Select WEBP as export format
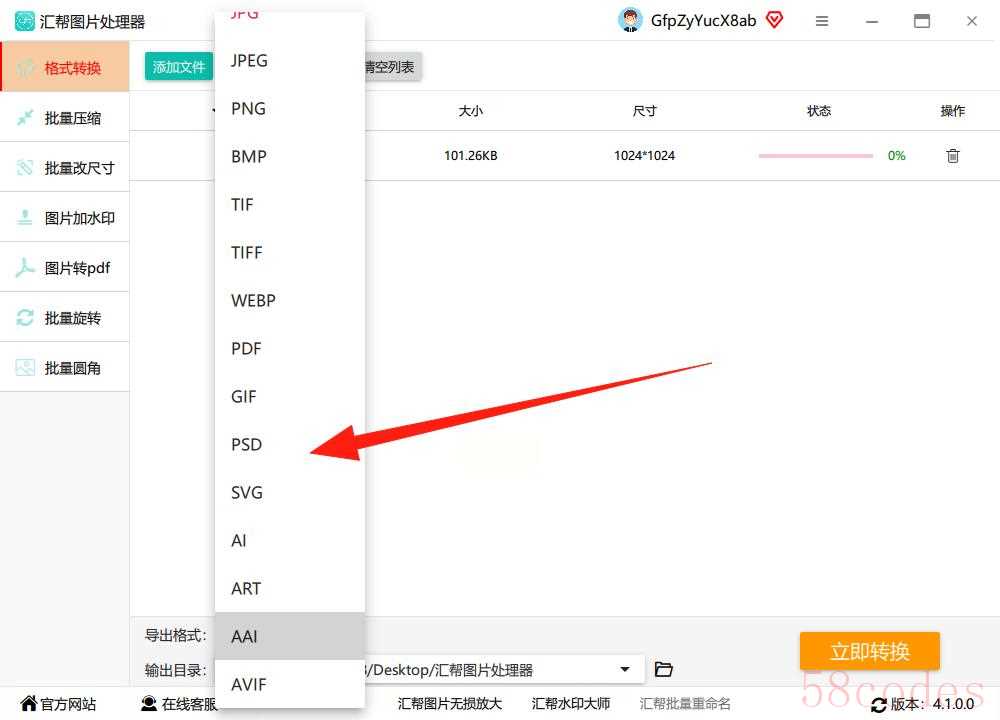The height and width of the screenshot is (720, 1000). point(290,300)
